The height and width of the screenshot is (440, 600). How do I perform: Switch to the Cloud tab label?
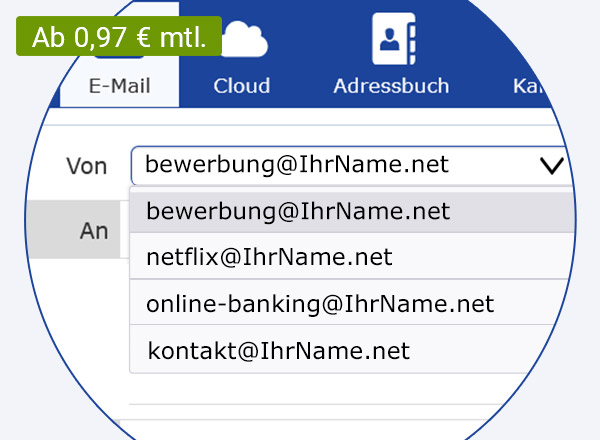pyautogui.click(x=242, y=86)
